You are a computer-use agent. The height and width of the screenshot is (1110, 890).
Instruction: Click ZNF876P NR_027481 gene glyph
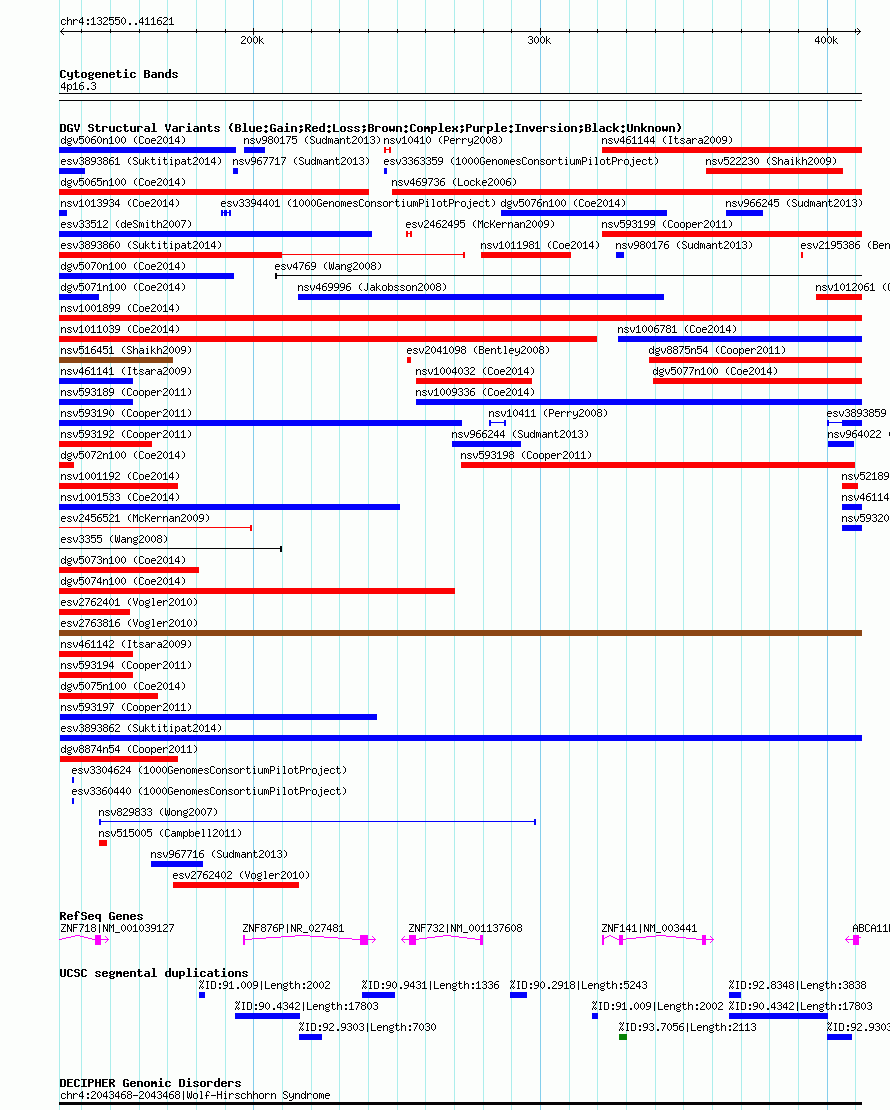(309, 939)
